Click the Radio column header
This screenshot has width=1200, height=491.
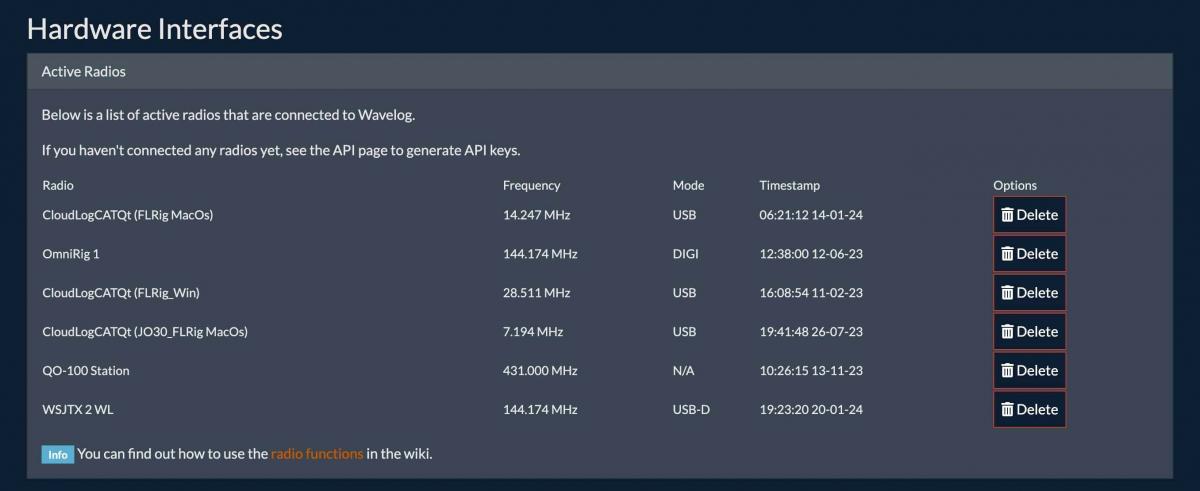coord(58,185)
